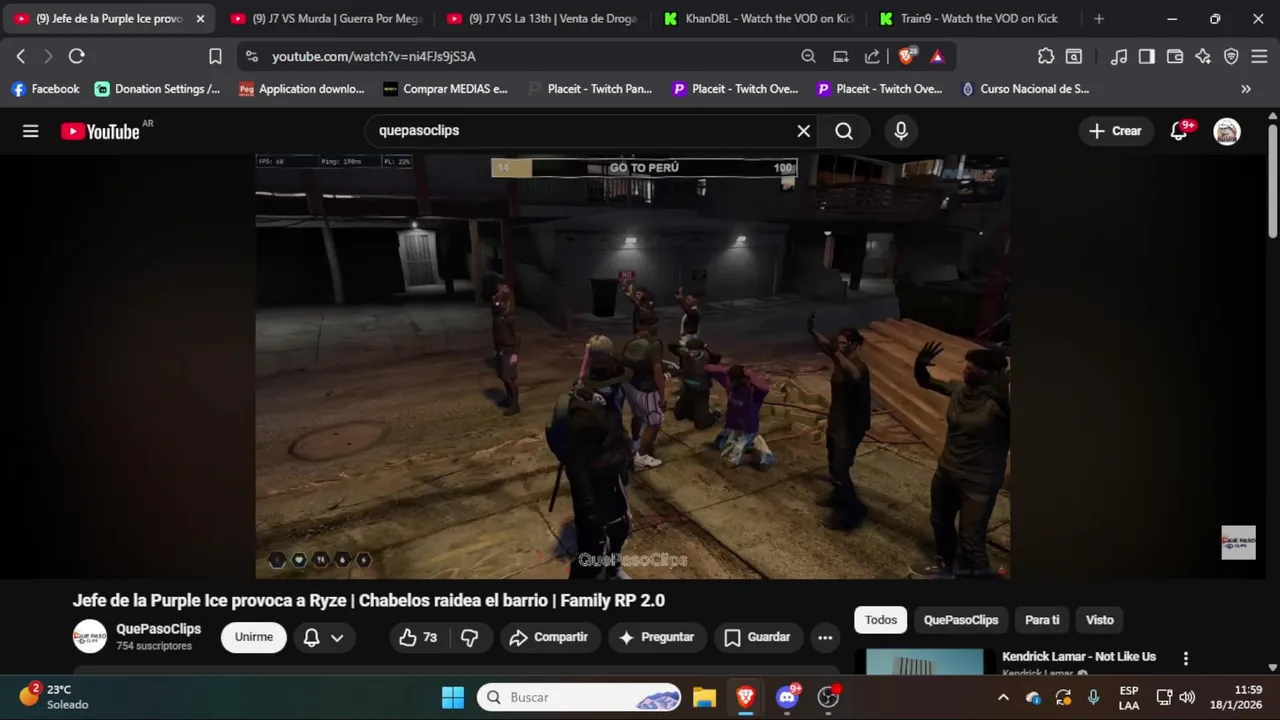The image size is (1280, 720).
Task: Click the taskbar Buscar search box
Action: point(580,697)
